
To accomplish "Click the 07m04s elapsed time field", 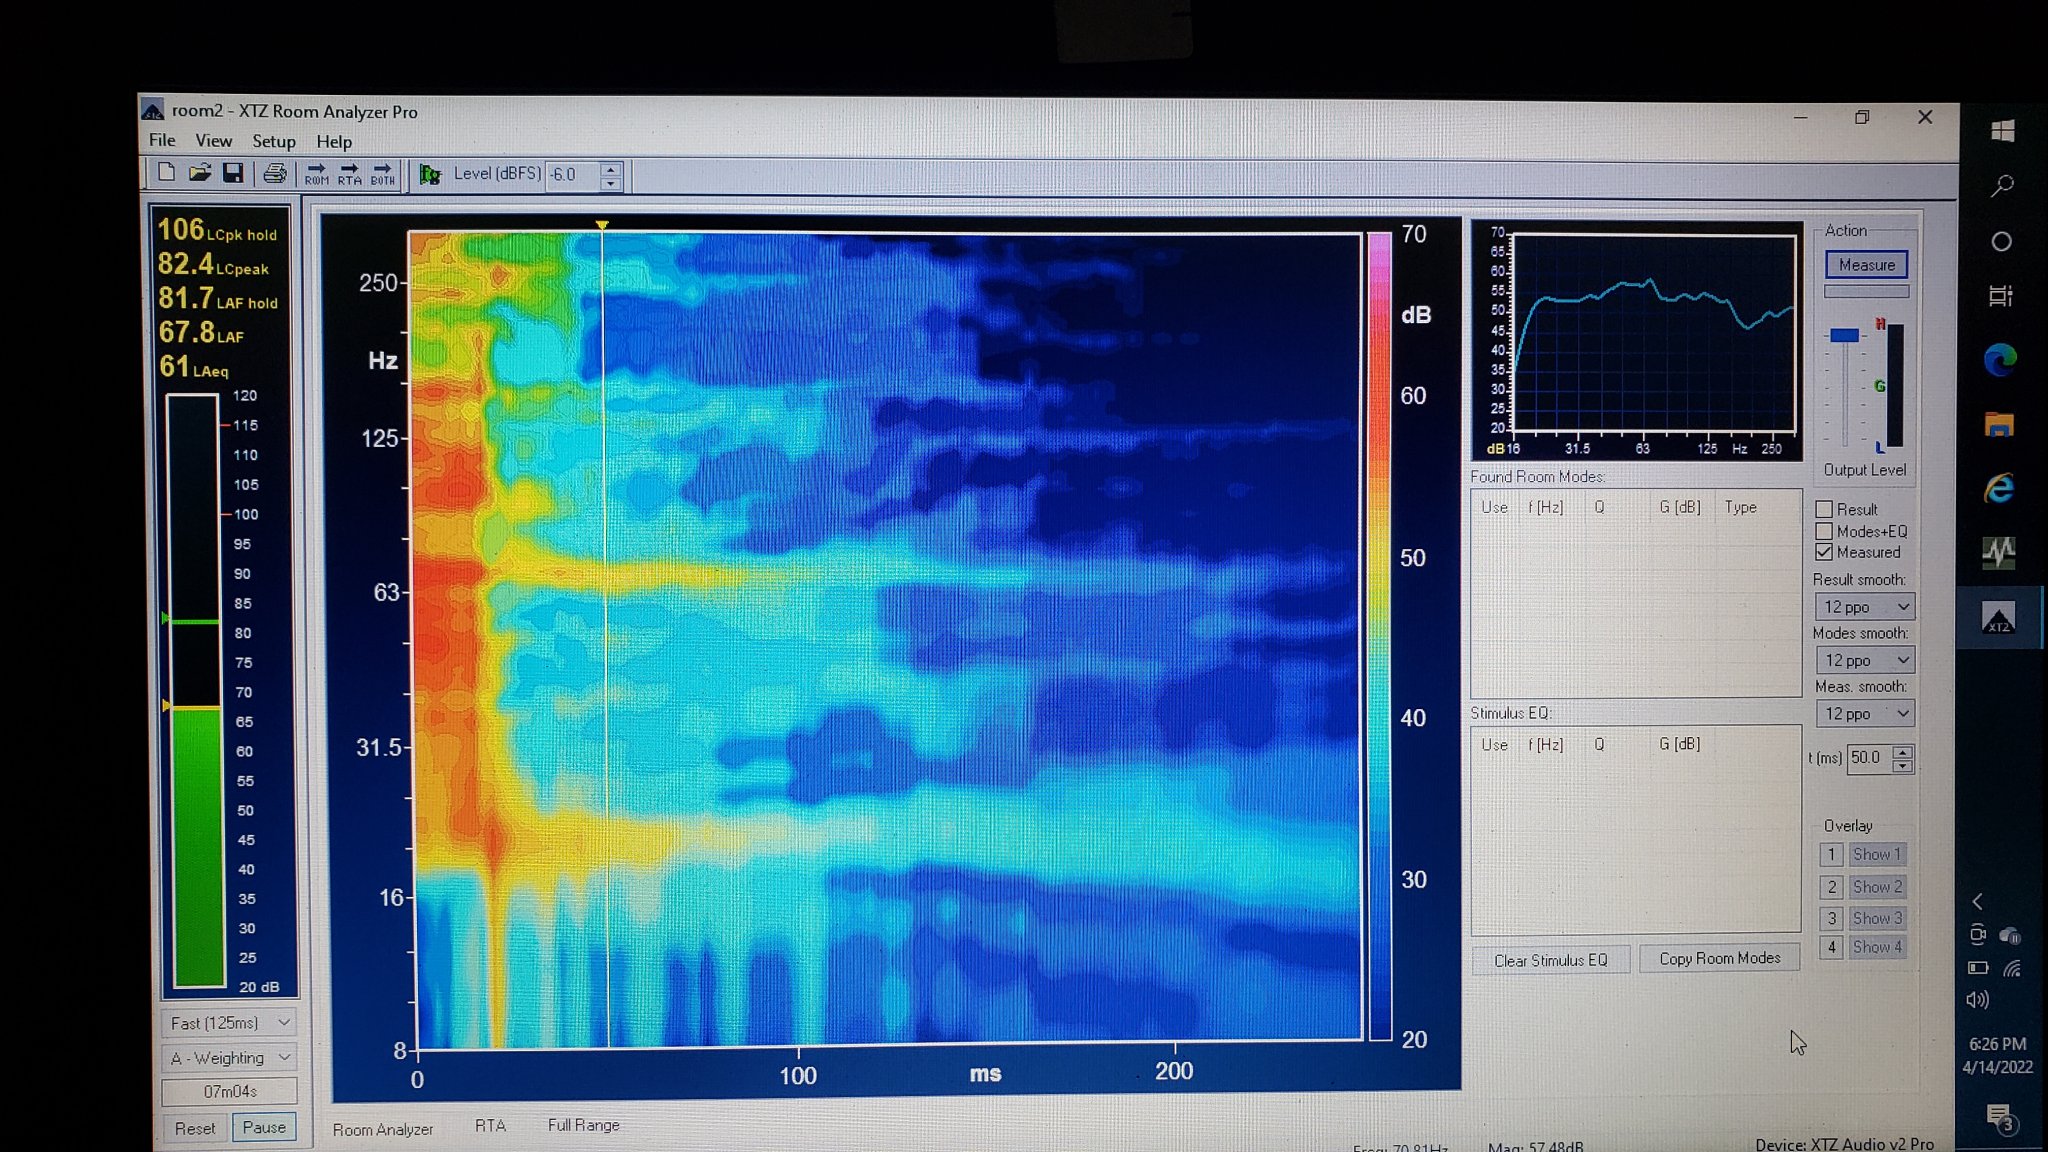I will click(x=230, y=1091).
